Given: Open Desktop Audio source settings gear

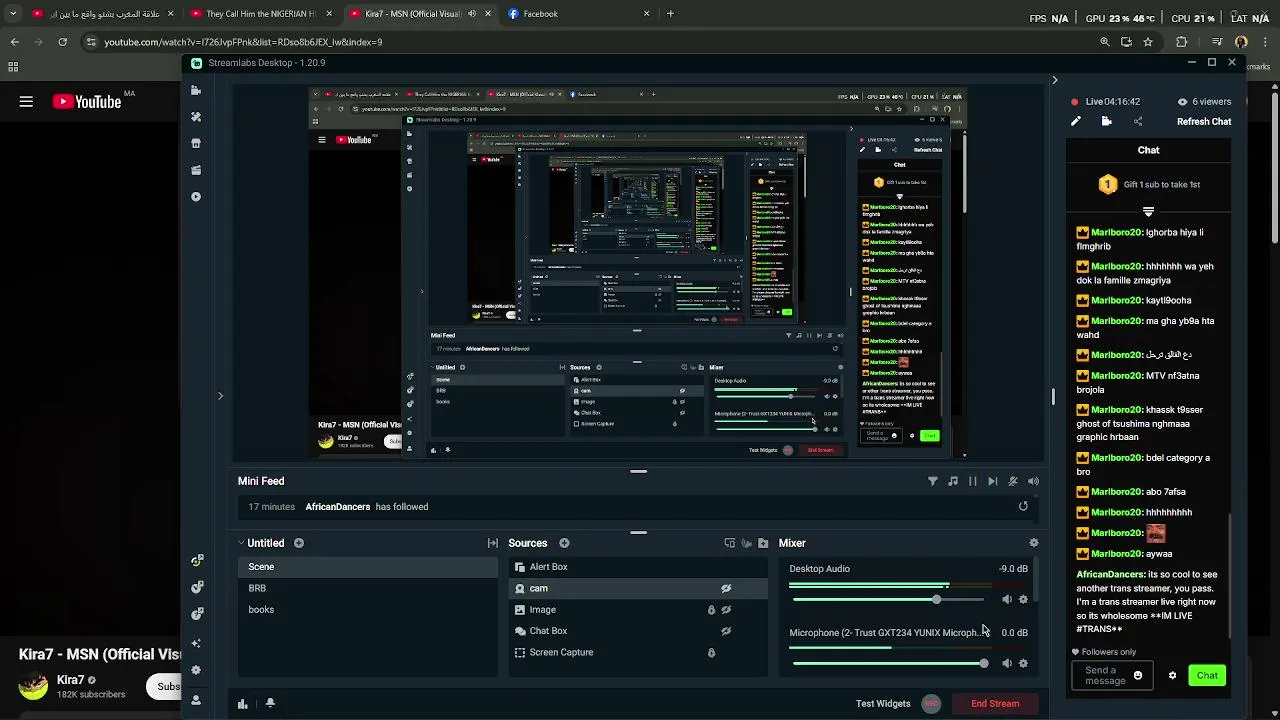Looking at the screenshot, I should click(1023, 600).
